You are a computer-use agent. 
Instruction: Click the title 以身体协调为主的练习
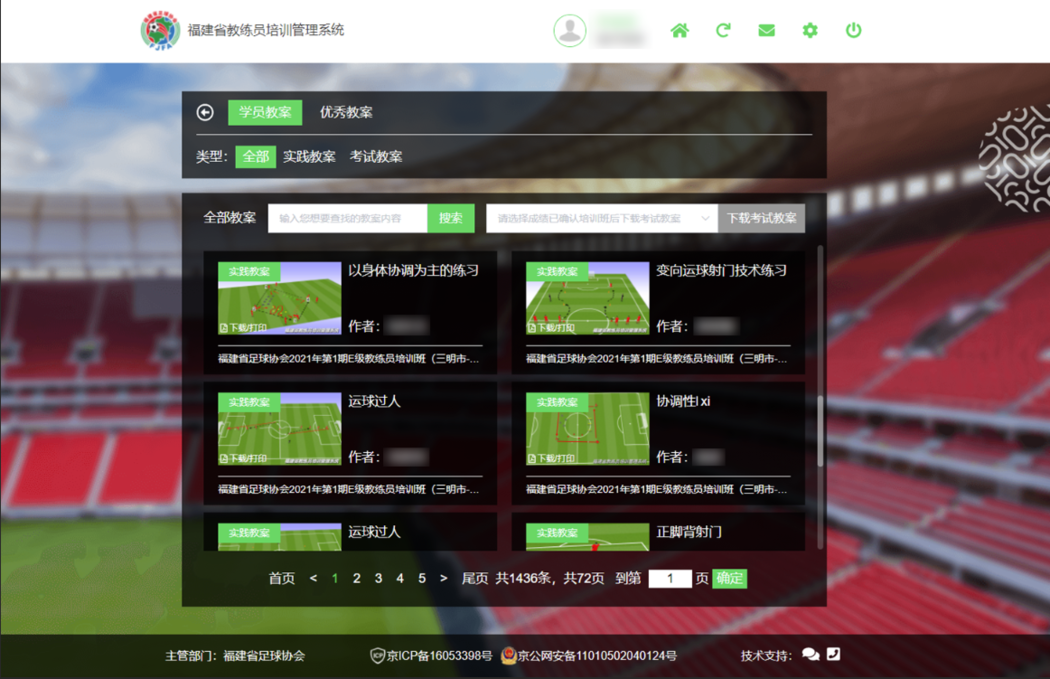414,271
